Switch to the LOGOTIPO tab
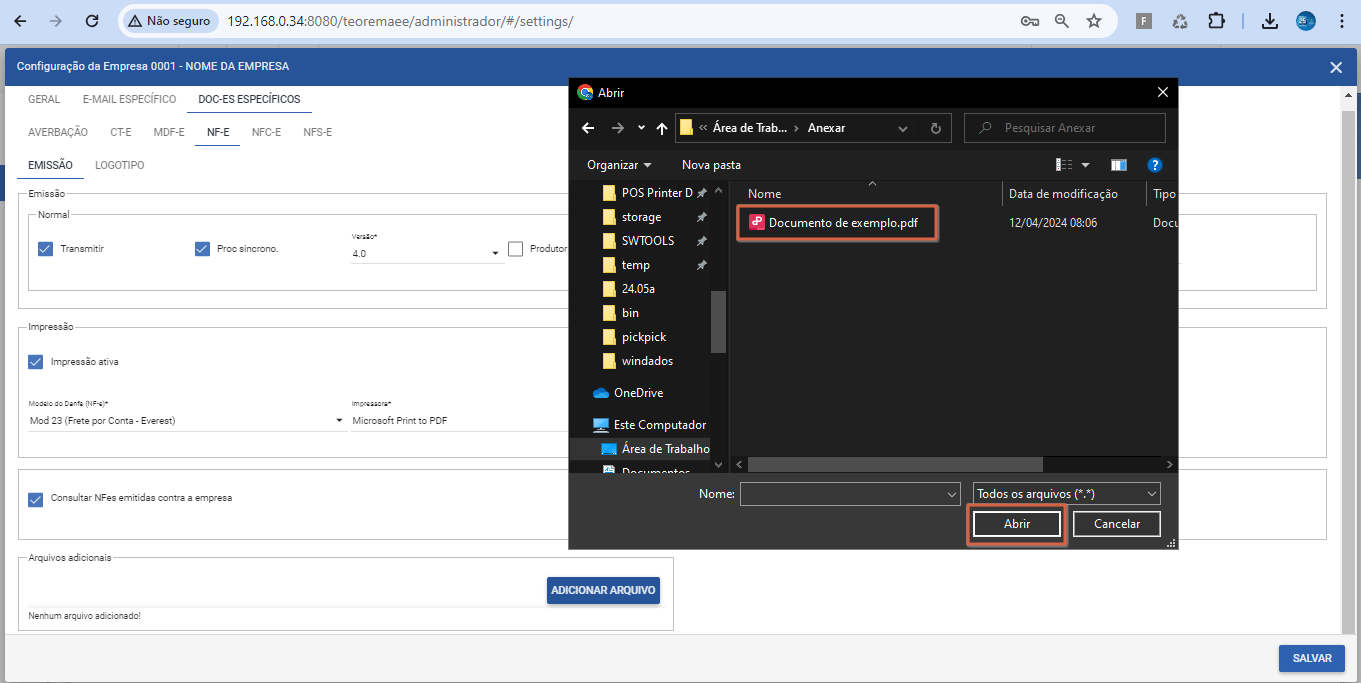The width and height of the screenshot is (1361, 683). 120,165
